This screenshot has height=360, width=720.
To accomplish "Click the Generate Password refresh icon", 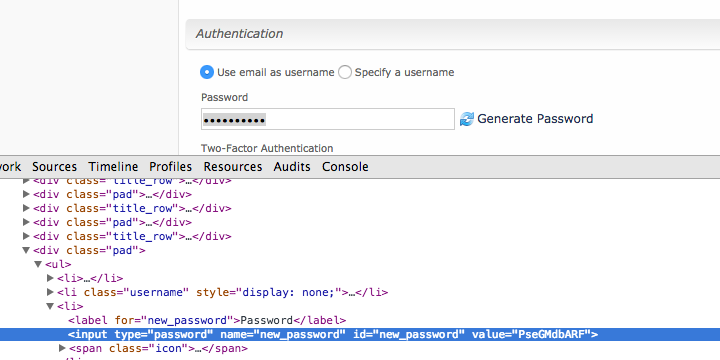I will click(467, 119).
